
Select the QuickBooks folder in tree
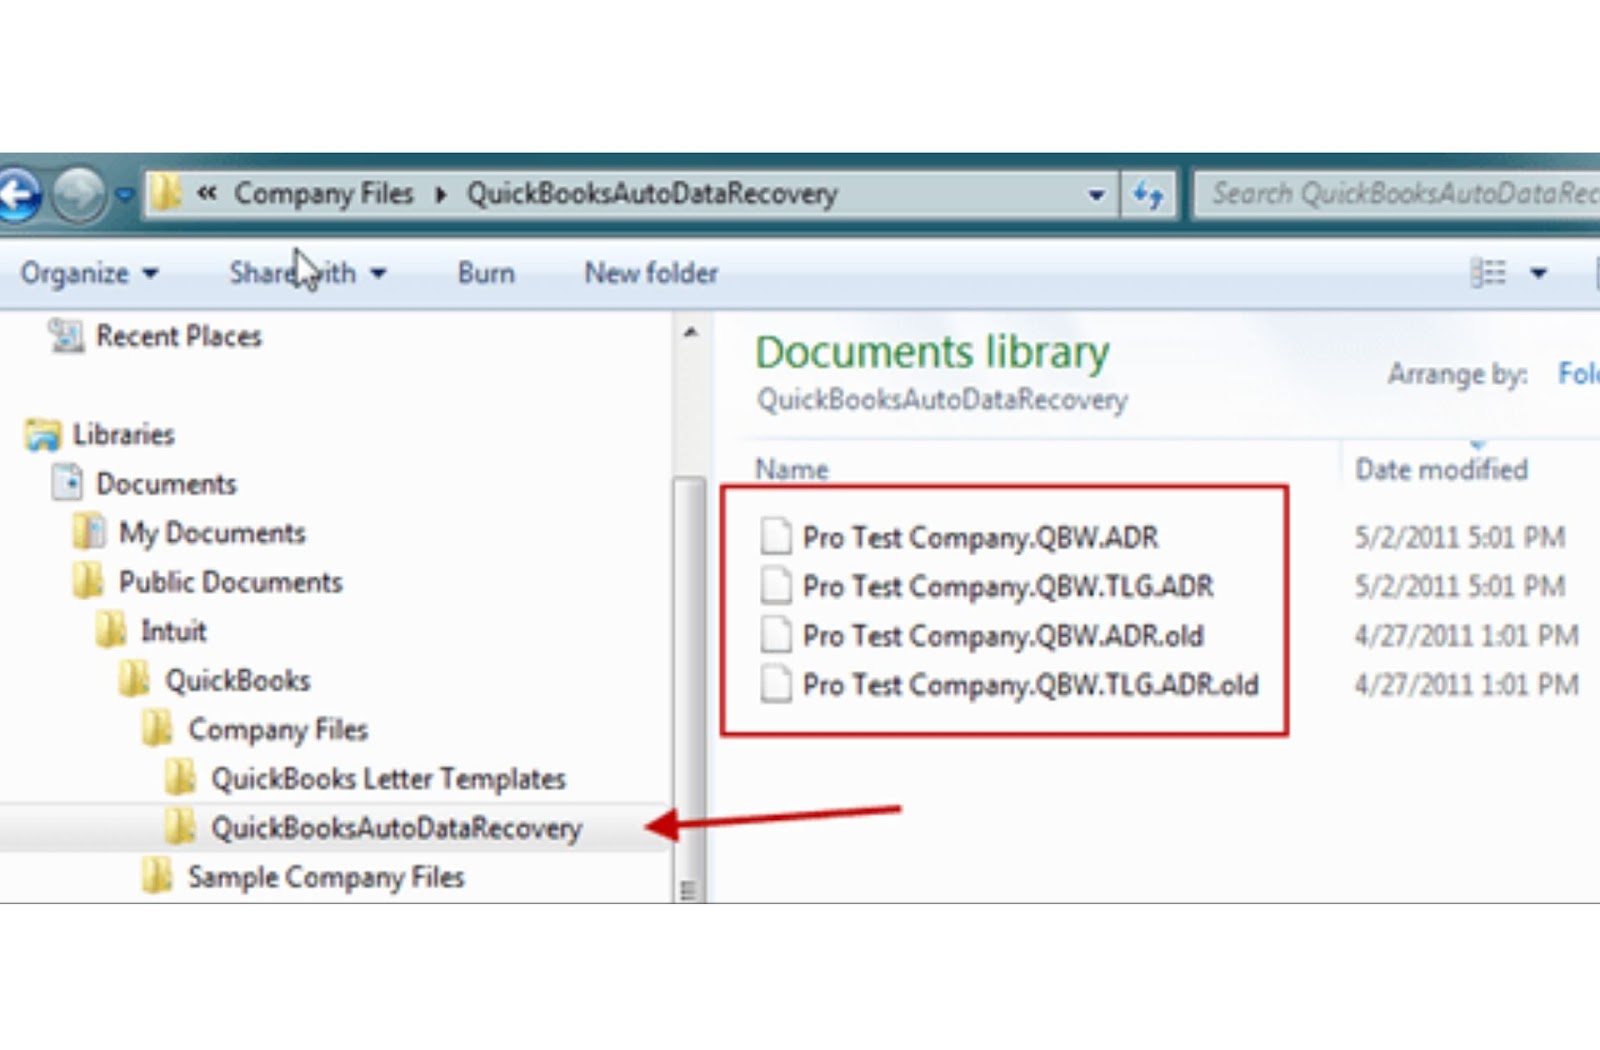[x=238, y=681]
